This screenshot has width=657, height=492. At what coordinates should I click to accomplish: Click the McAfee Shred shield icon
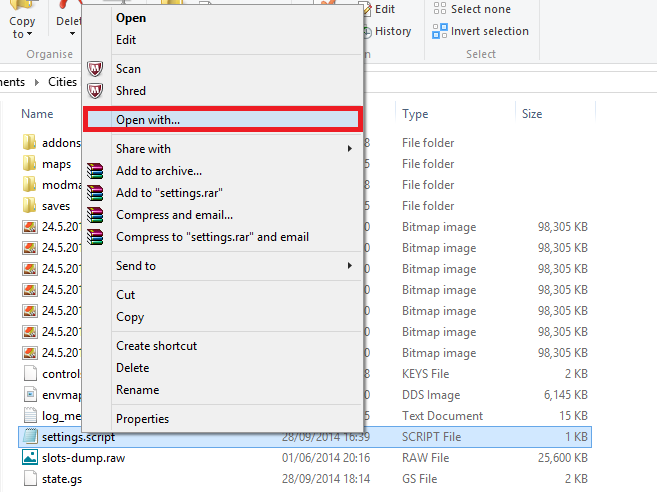pos(96,91)
